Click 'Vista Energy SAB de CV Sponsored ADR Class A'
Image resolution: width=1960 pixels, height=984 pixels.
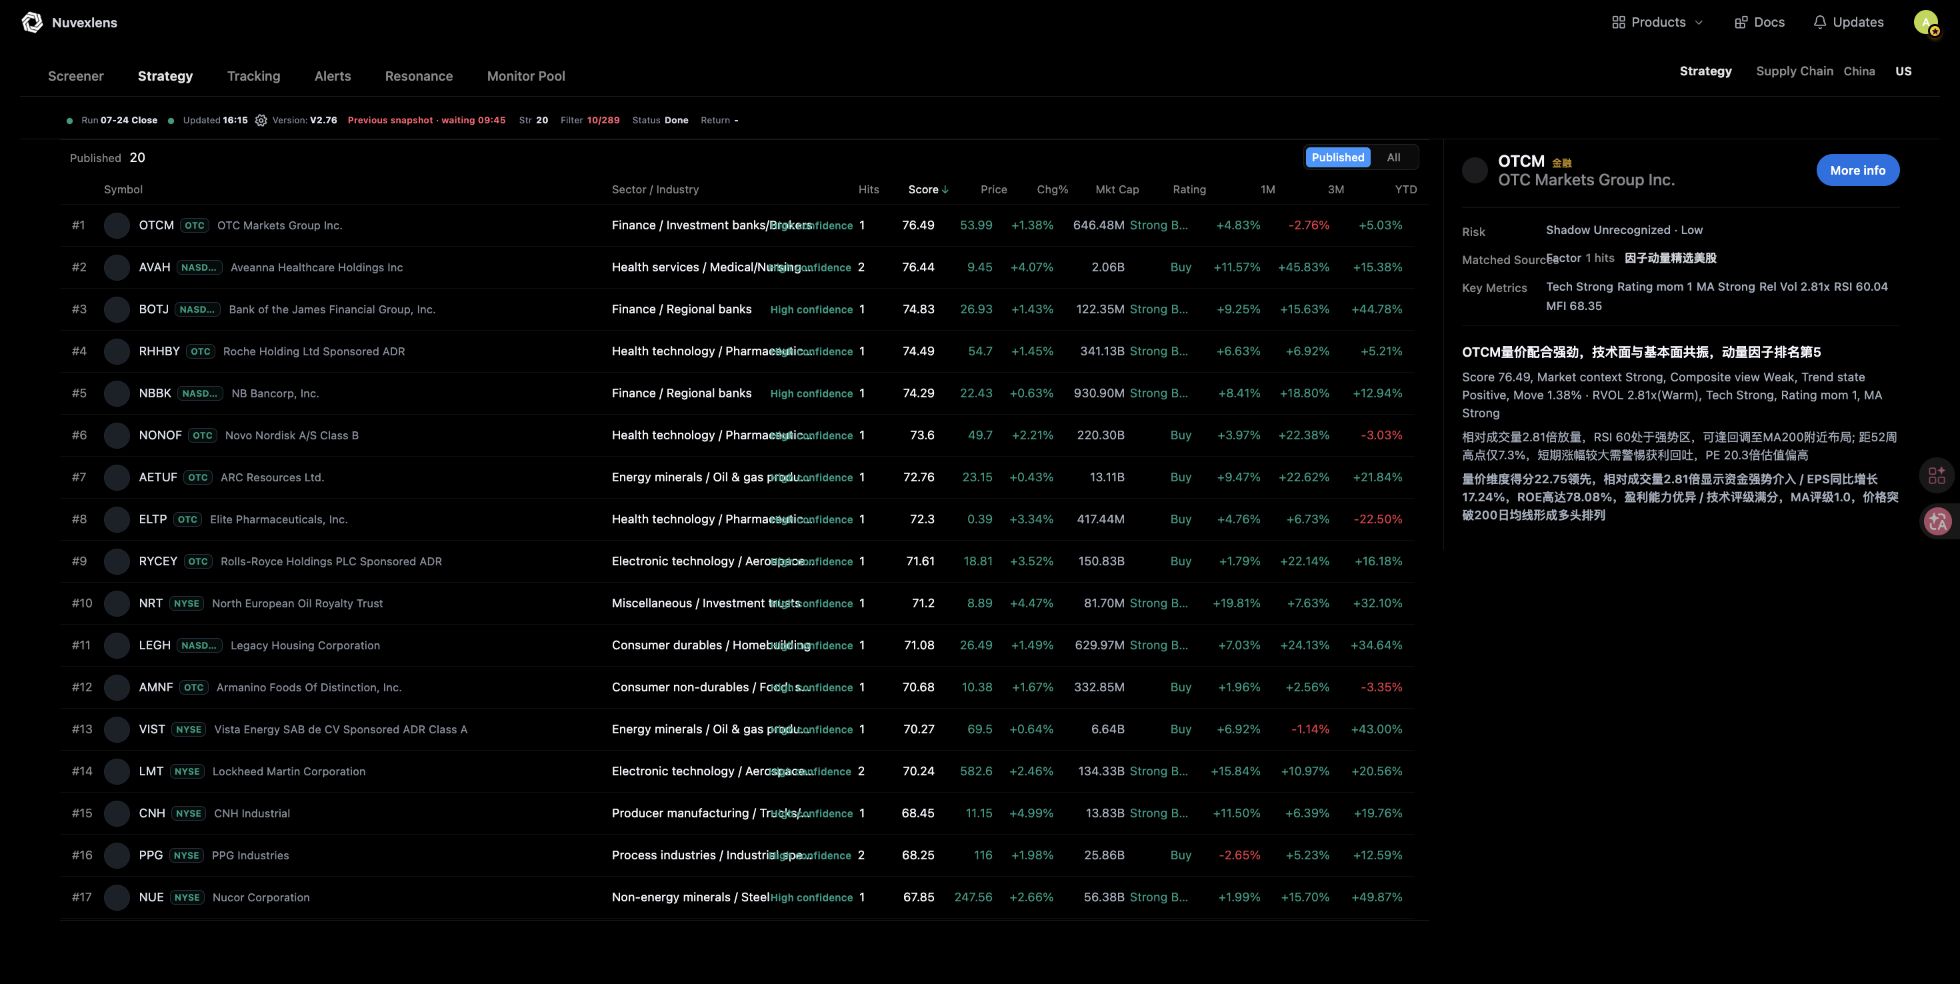tap(340, 729)
